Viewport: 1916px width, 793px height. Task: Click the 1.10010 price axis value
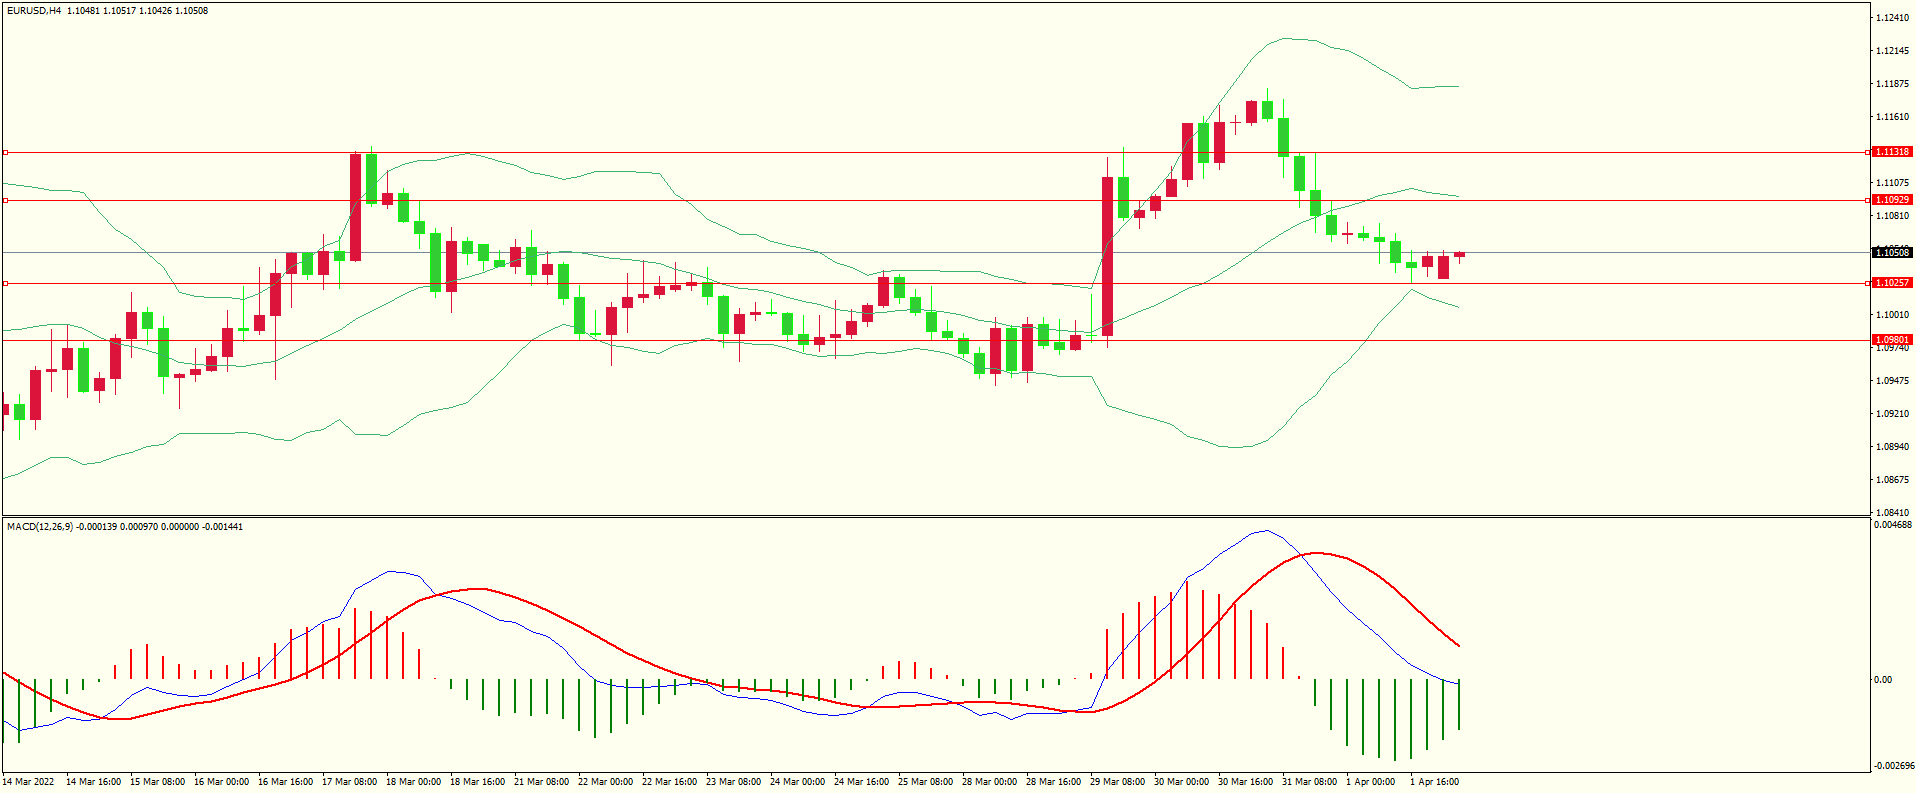click(x=1893, y=315)
